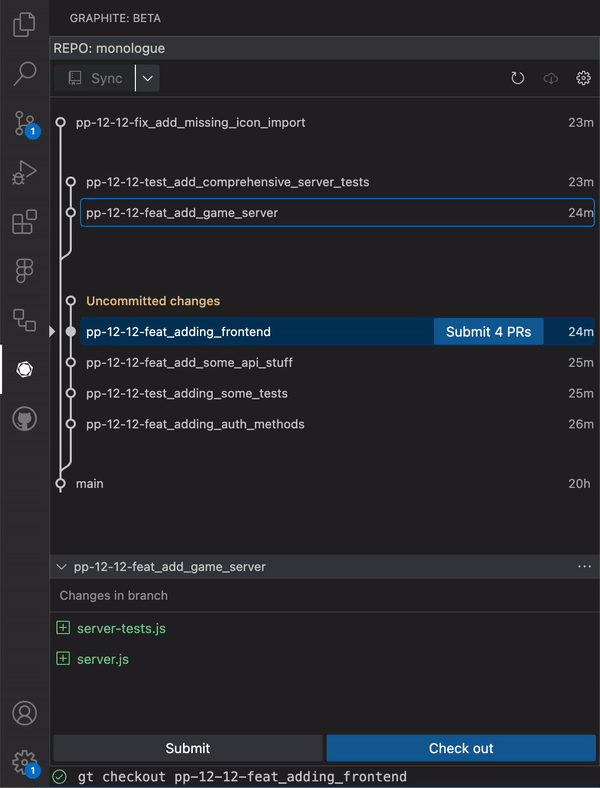This screenshot has height=788, width=600.
Task: Click the GRAPHITE: BETA panel title
Action: pos(115,18)
